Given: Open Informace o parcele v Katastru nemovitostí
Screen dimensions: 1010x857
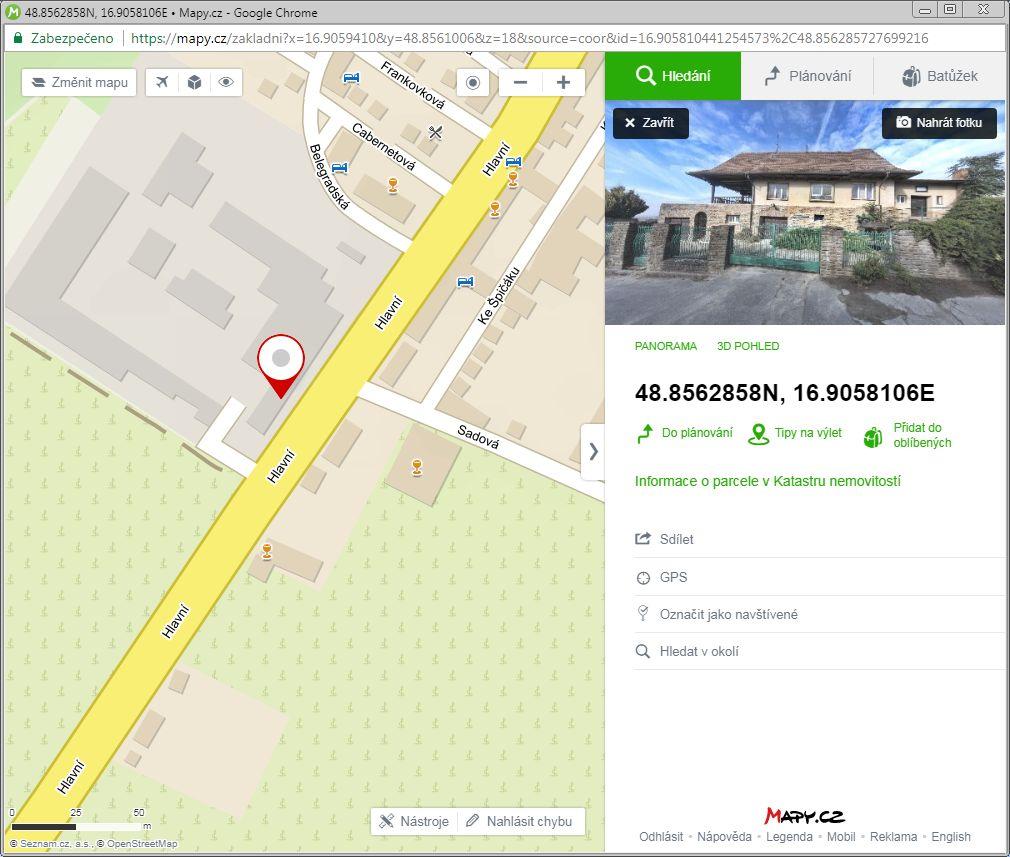Looking at the screenshot, I should point(768,481).
